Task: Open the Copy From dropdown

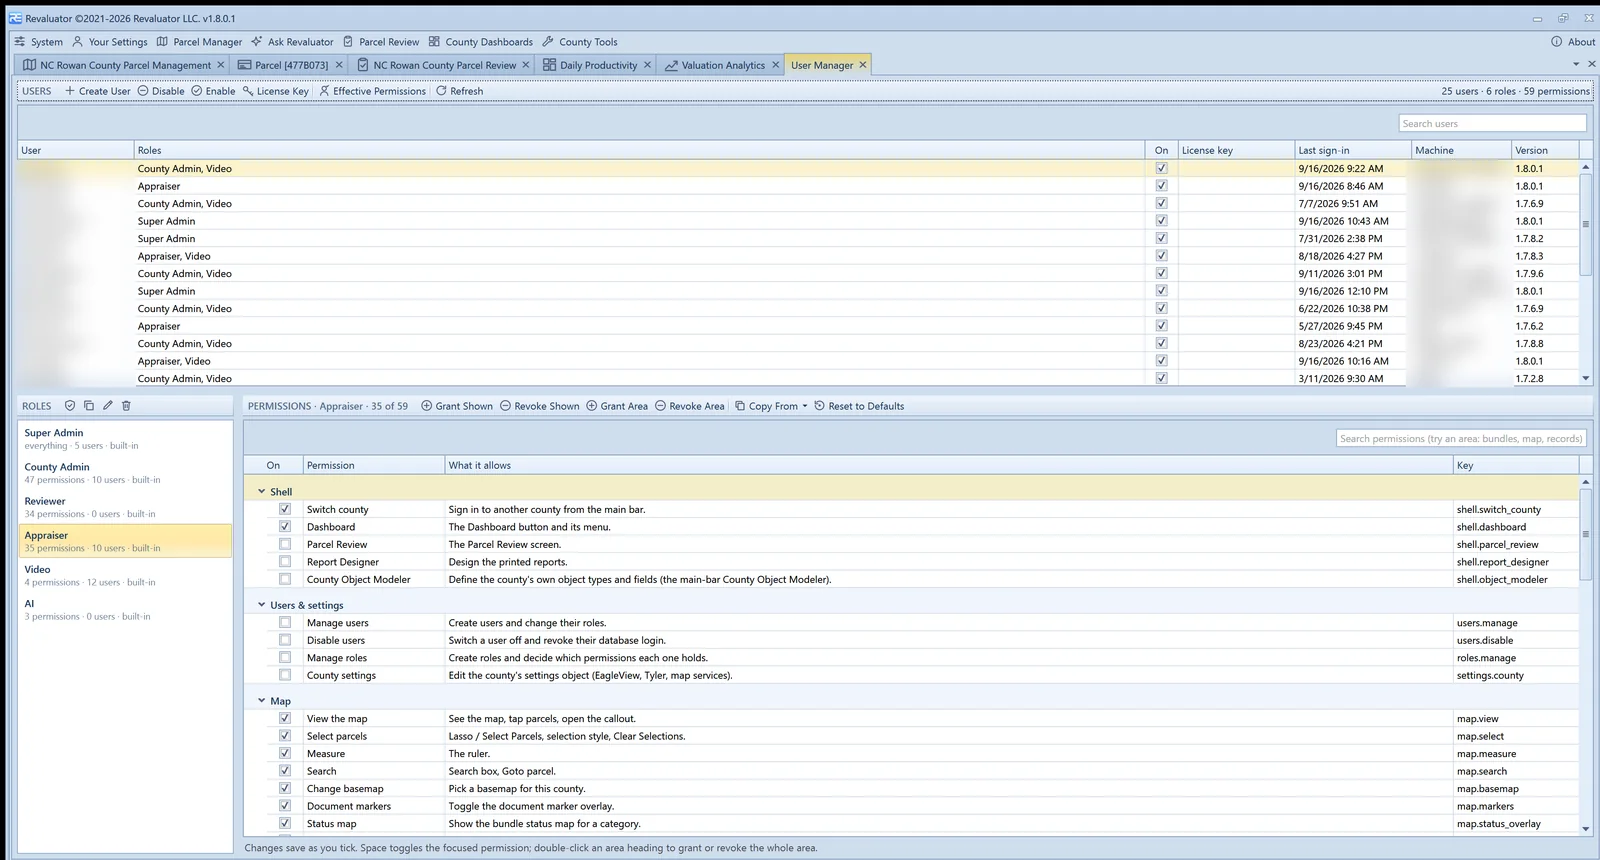Action: (x=771, y=406)
